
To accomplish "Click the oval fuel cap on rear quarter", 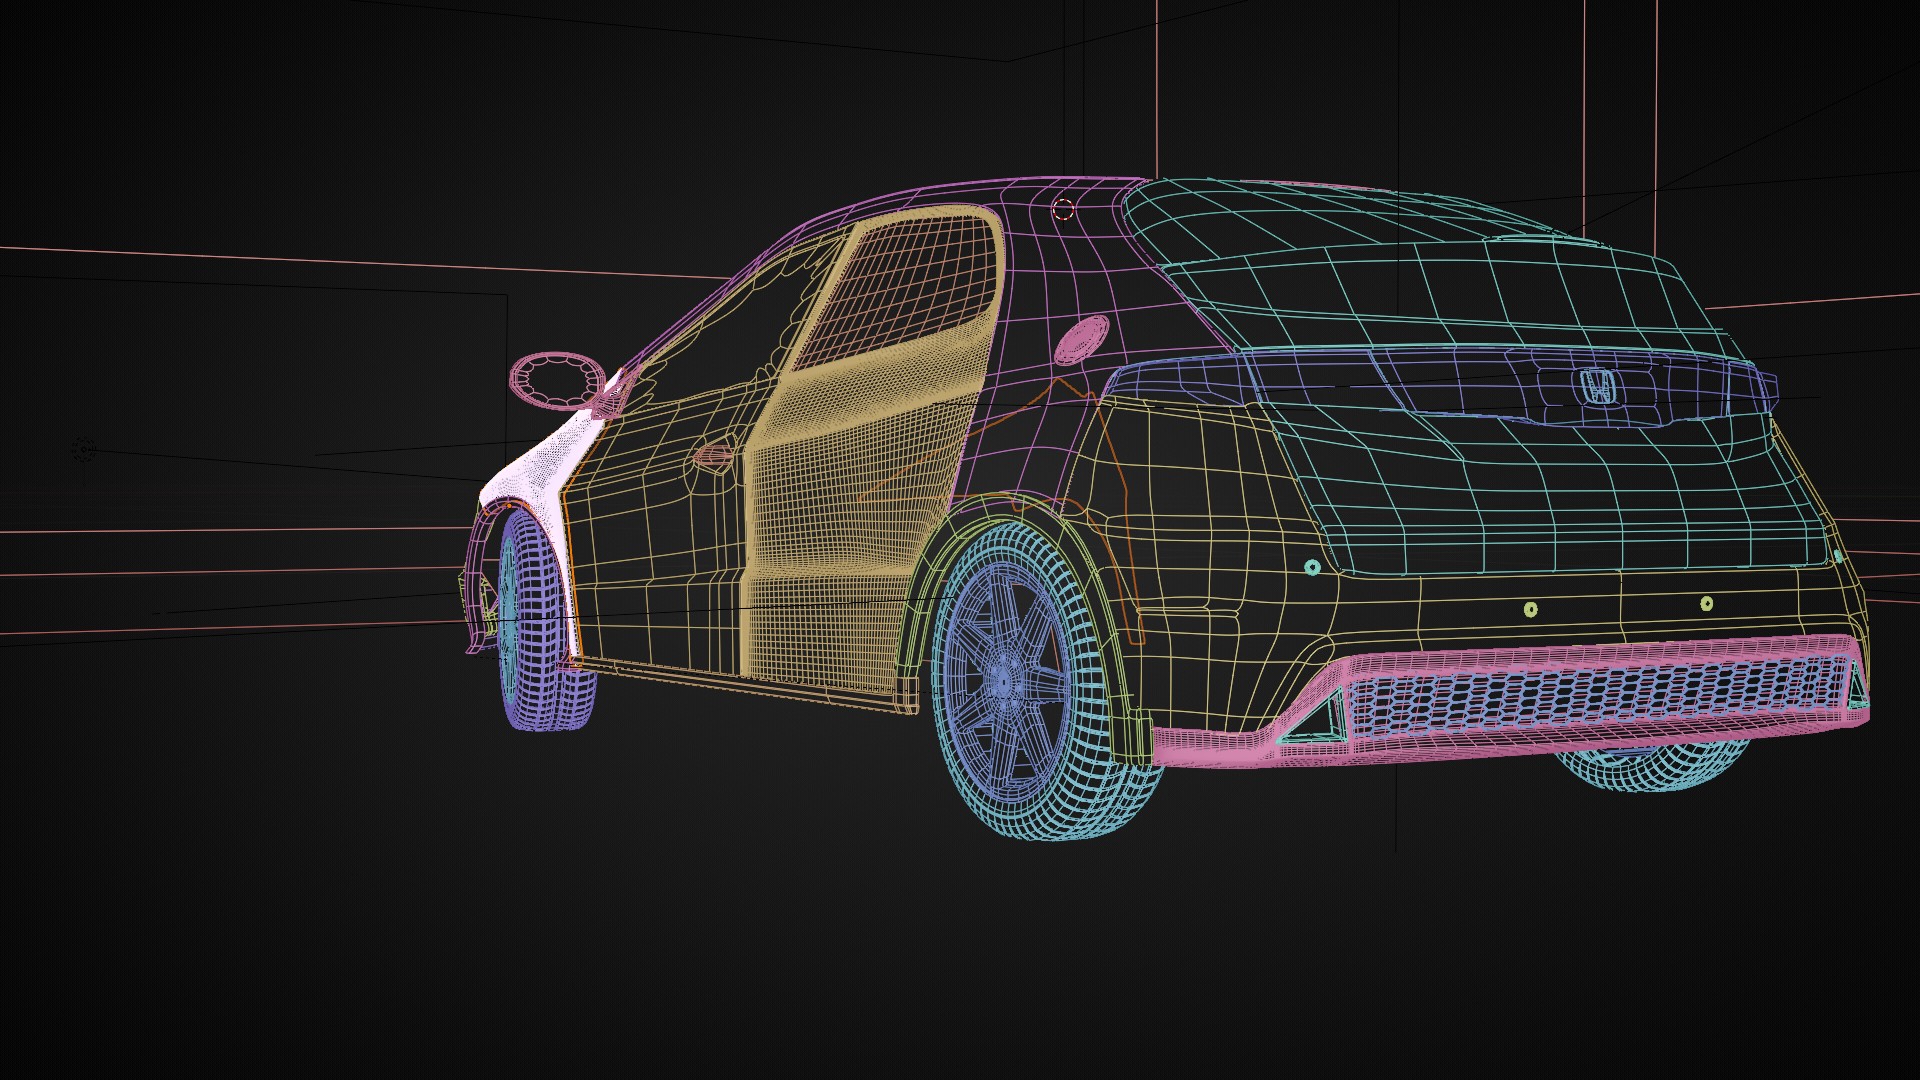I will tap(1081, 340).
